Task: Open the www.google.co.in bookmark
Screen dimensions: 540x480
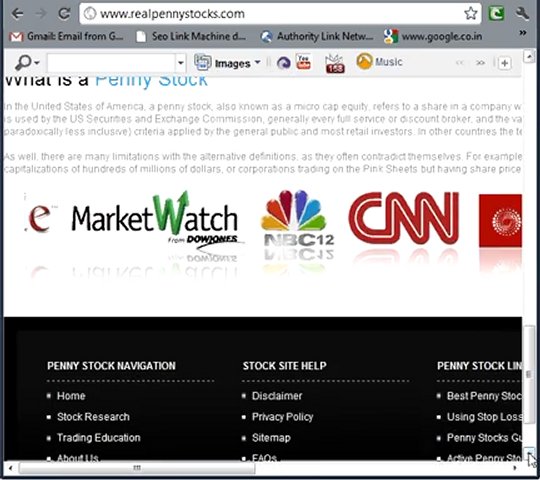Action: click(x=433, y=36)
